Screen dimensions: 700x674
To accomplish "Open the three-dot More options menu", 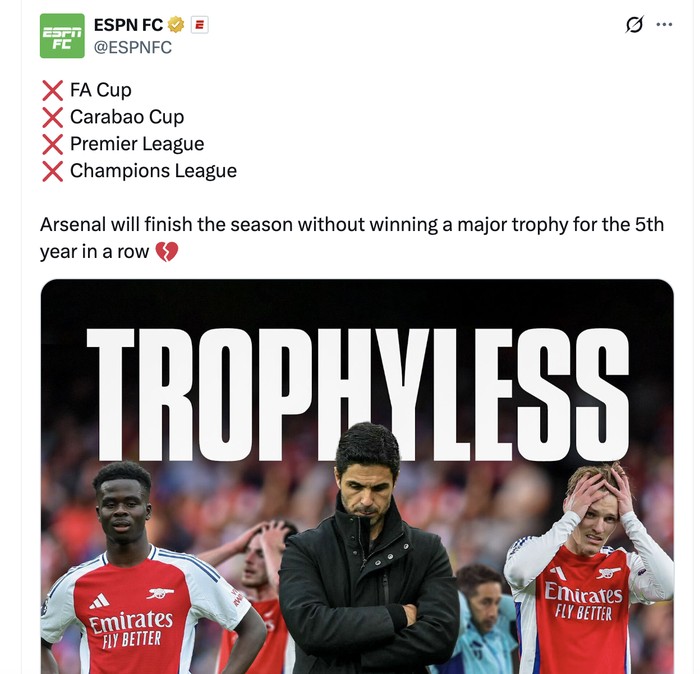I will [664, 25].
